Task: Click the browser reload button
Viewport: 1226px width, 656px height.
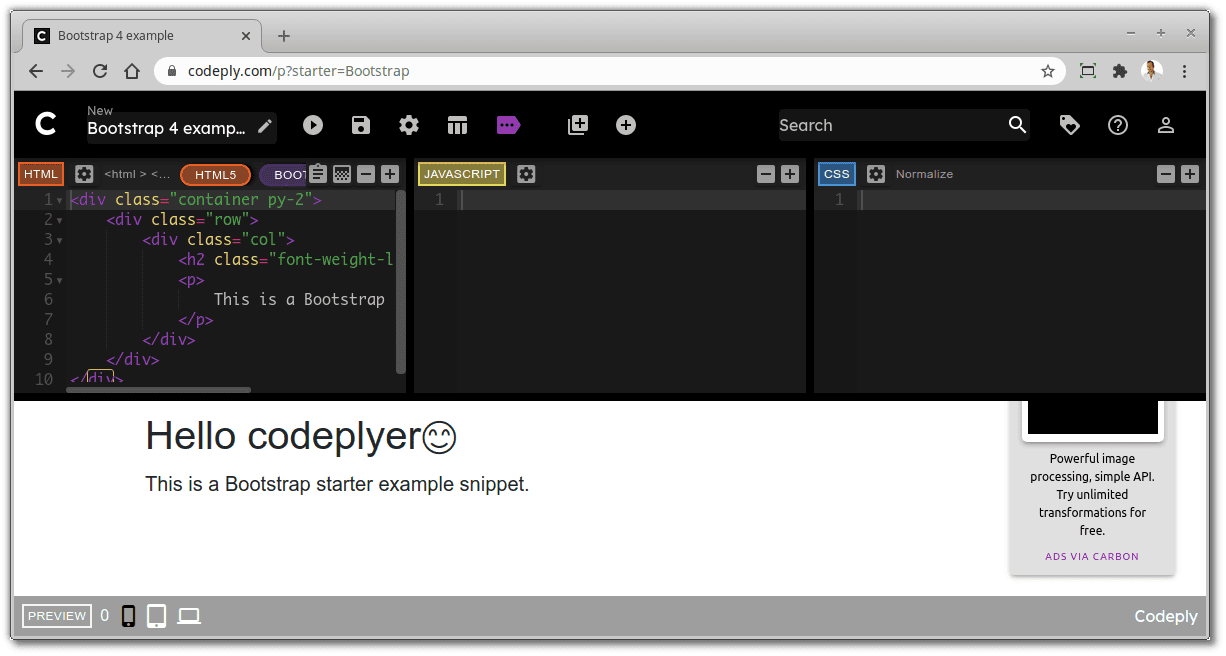Action: point(100,71)
